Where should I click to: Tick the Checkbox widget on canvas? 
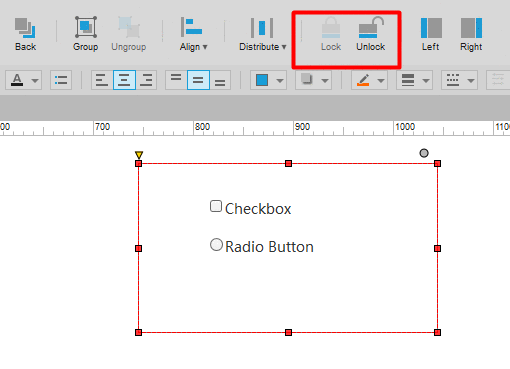point(216,206)
